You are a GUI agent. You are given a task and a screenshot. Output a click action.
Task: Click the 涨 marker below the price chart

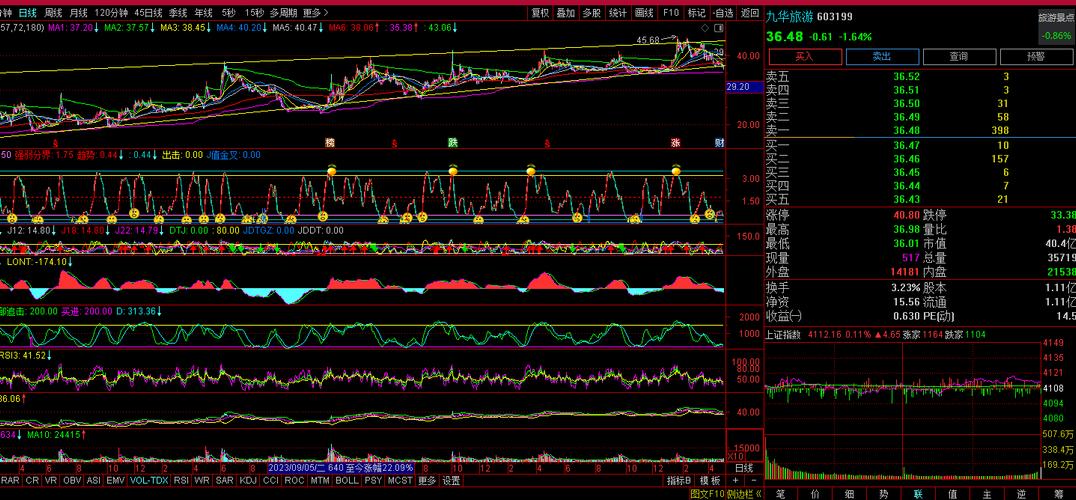pos(675,143)
